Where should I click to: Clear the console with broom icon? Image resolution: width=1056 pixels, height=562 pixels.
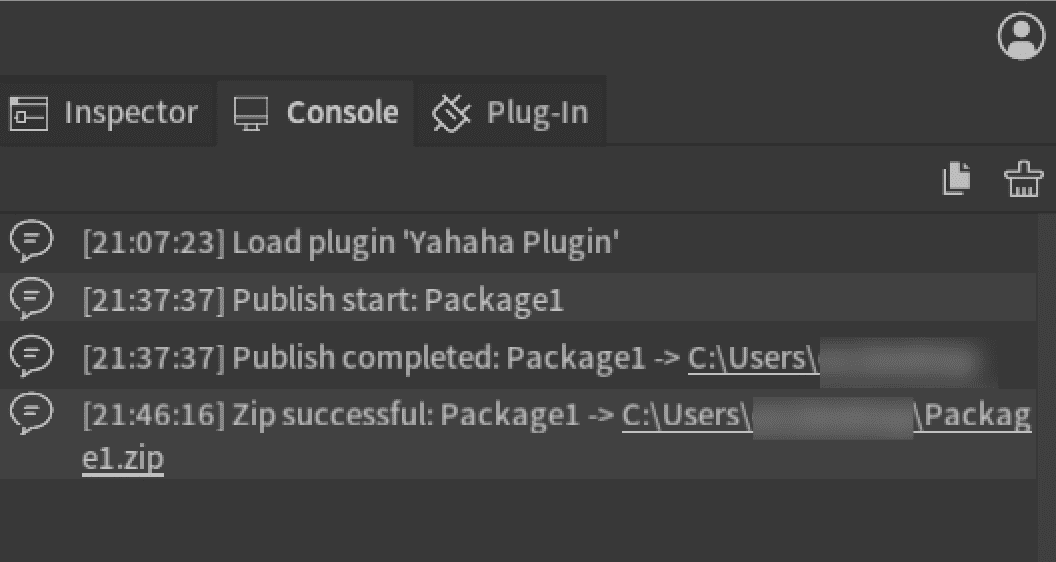tap(1023, 180)
